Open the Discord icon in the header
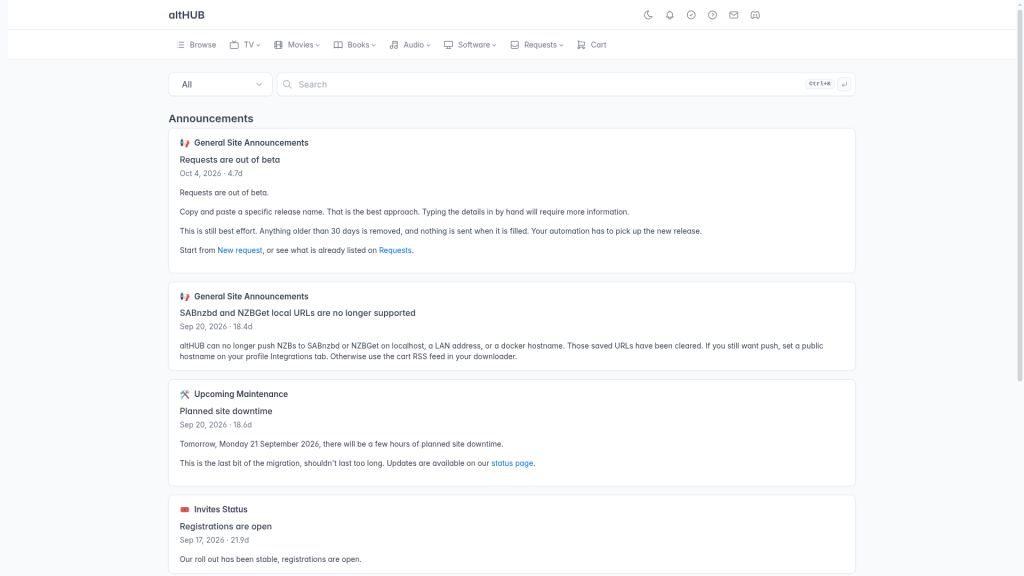Image resolution: width=1024 pixels, height=576 pixels. point(755,15)
